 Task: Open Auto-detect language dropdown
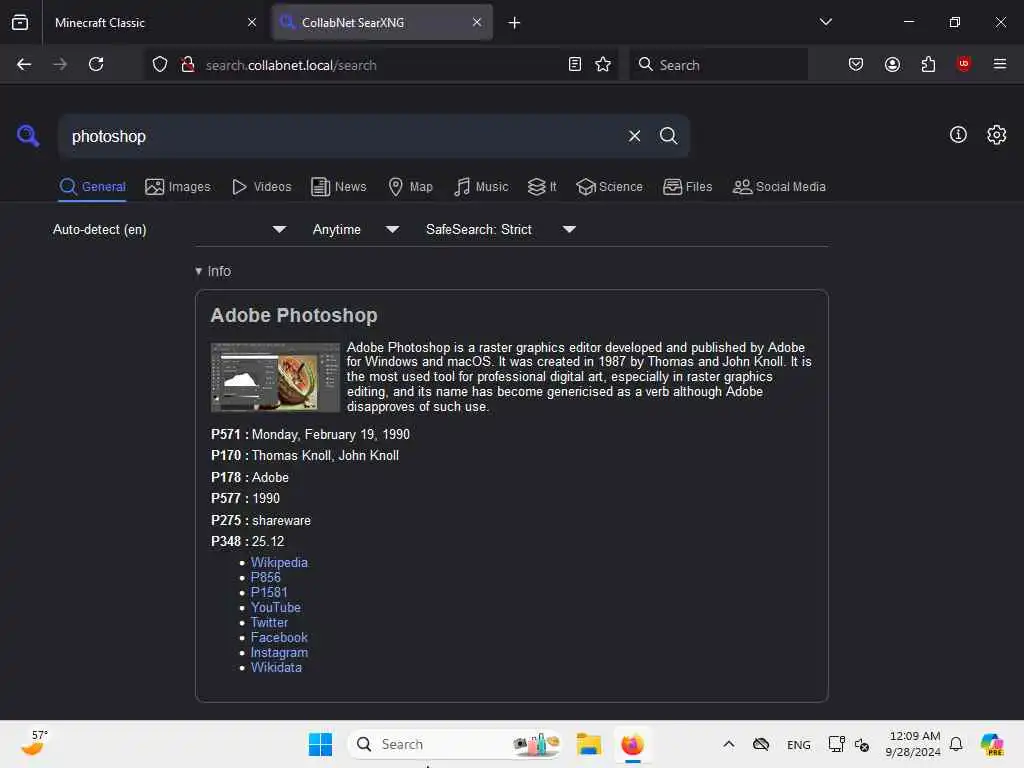(x=170, y=229)
